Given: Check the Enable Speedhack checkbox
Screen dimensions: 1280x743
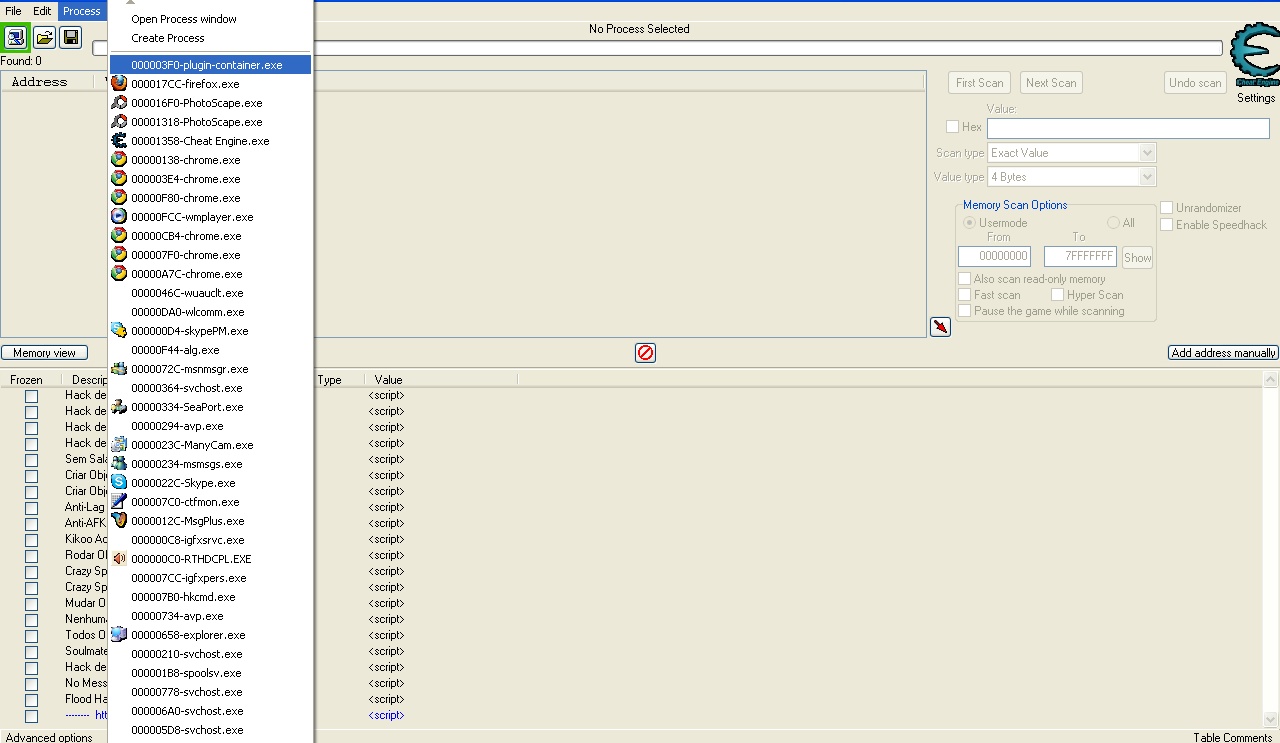Looking at the screenshot, I should coord(1166,225).
